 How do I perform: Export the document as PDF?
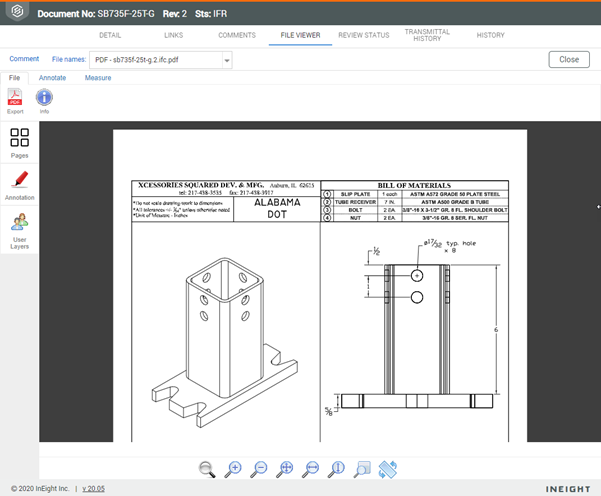15,99
